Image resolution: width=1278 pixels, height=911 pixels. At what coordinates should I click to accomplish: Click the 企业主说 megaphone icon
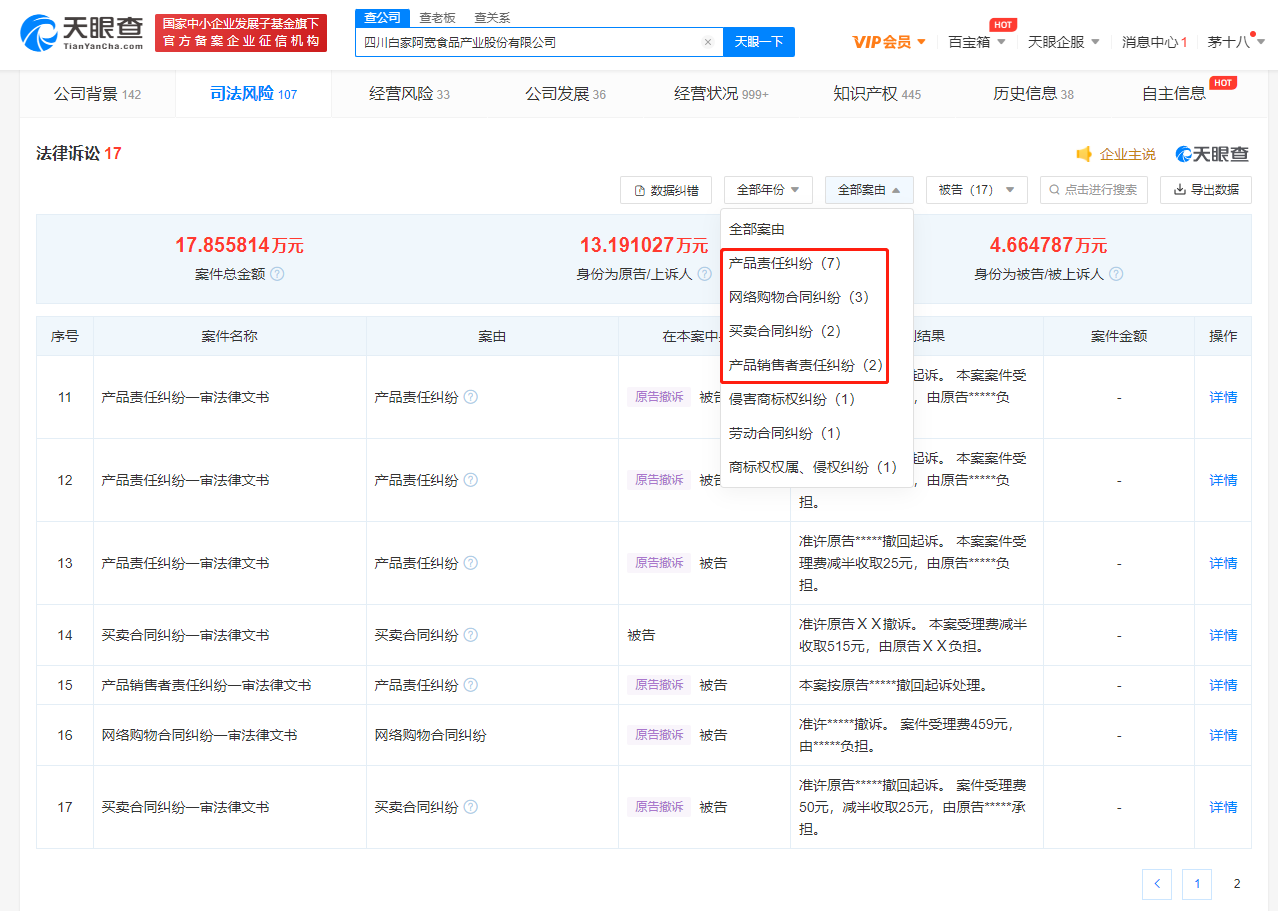pos(1084,154)
